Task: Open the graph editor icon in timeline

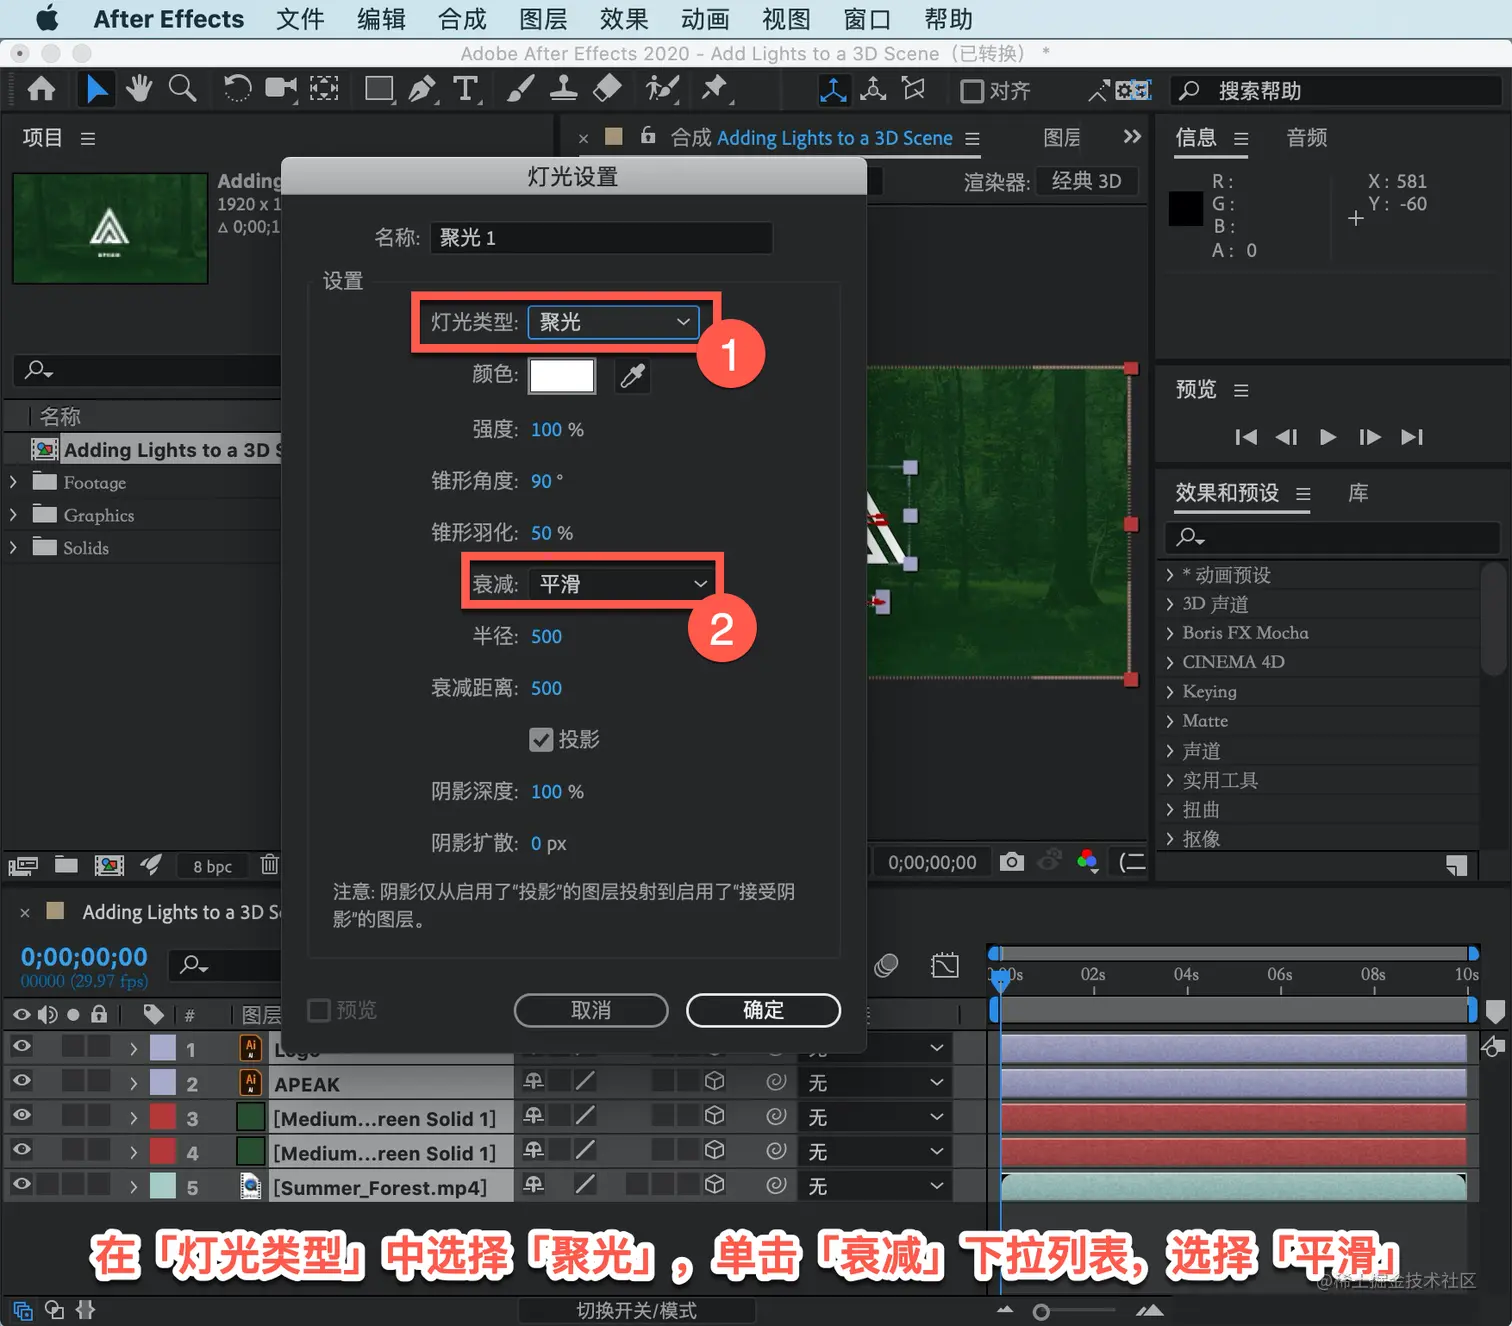Action: tap(944, 965)
